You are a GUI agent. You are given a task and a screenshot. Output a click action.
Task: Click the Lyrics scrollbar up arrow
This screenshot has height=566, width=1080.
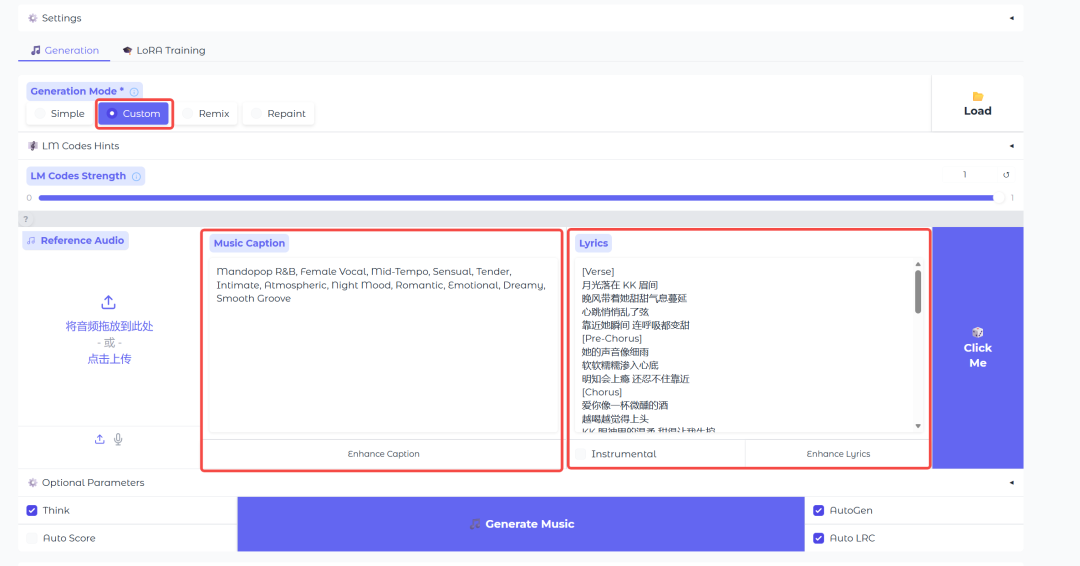[917, 264]
